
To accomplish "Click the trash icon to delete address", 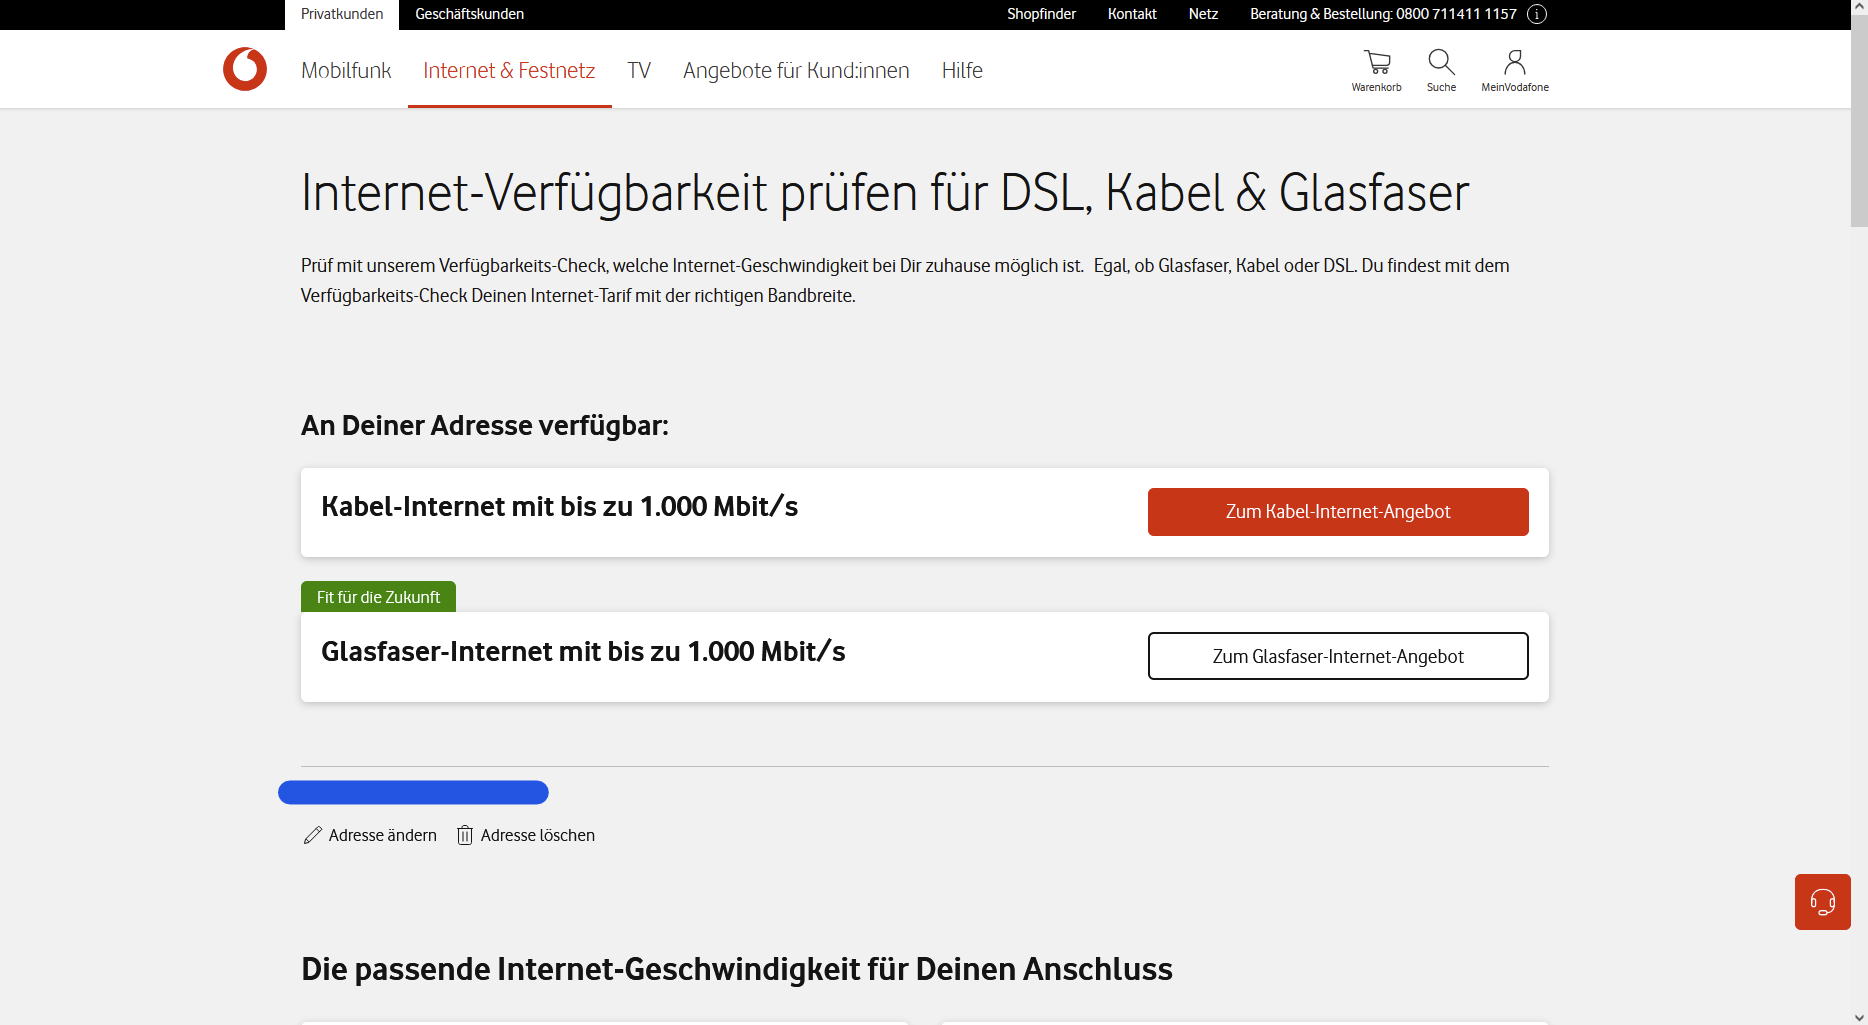I will pyautogui.click(x=465, y=835).
